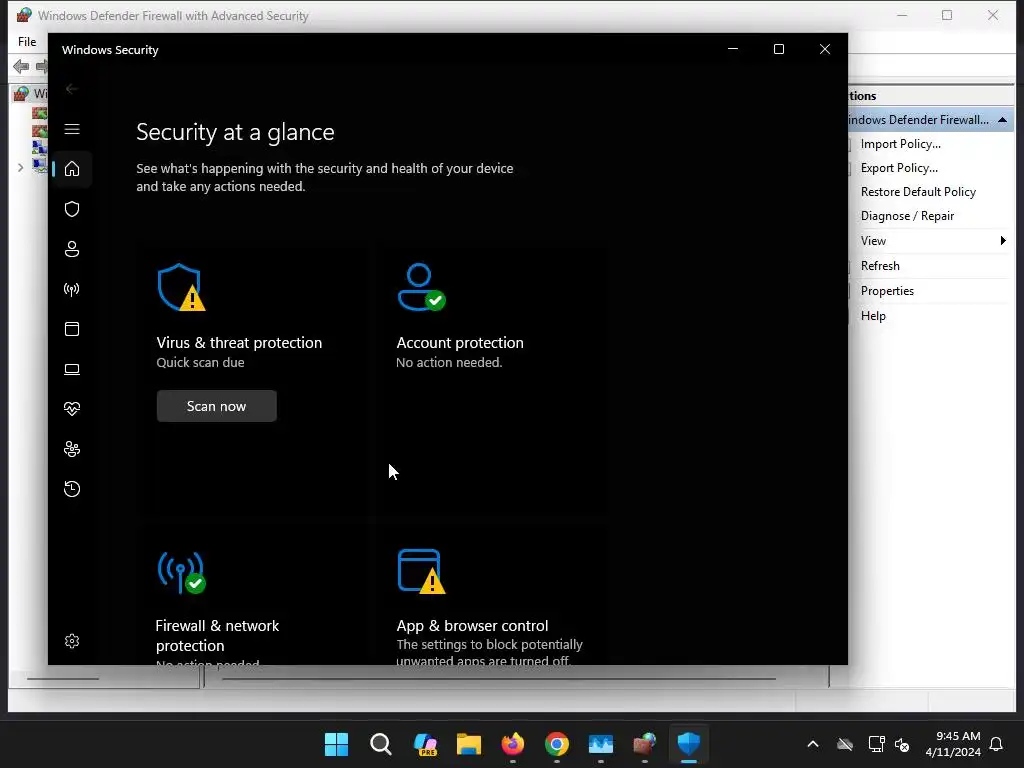Screen dimensions: 1024x768
Task: Click Firewall with Advanced Security taskbar icon
Action: (x=645, y=744)
